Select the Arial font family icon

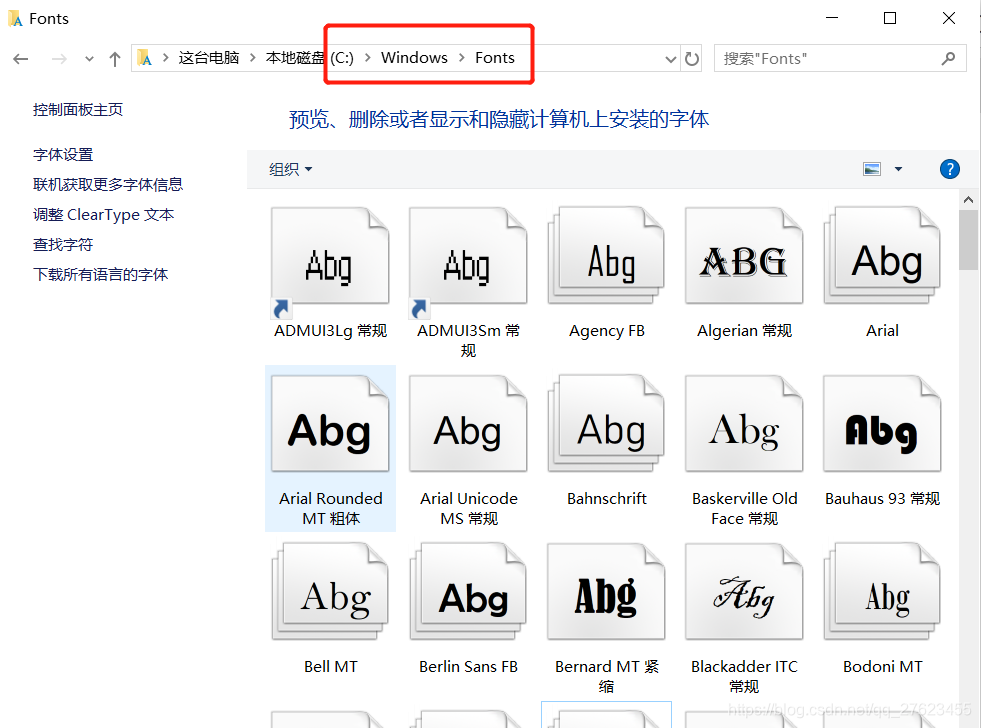pos(882,256)
